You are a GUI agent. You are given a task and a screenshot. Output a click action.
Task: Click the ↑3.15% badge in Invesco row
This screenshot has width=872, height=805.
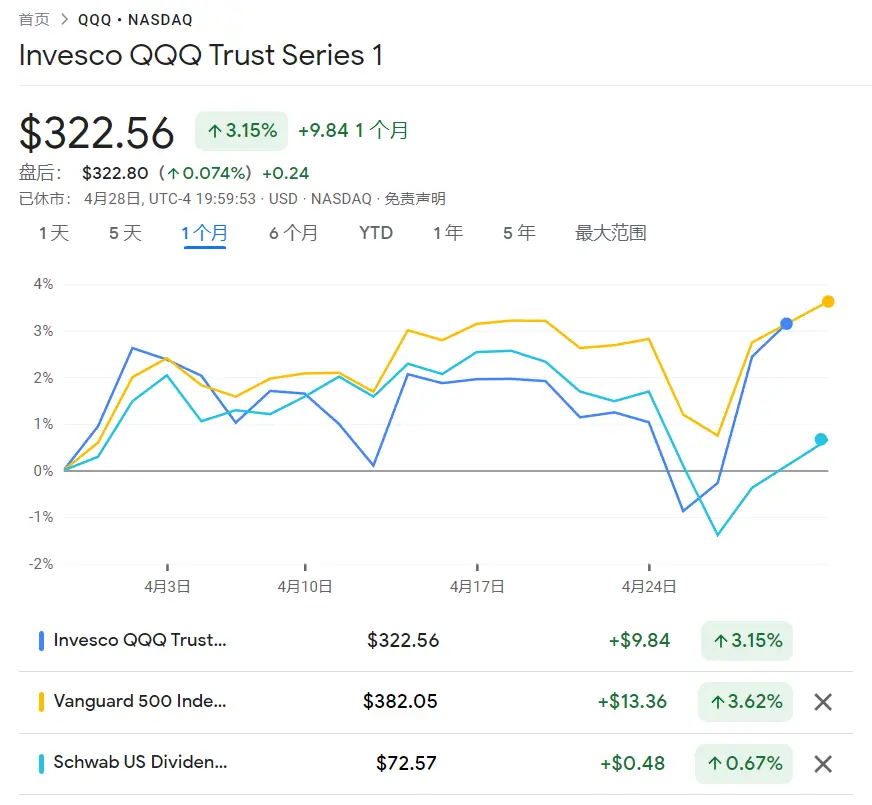pyautogui.click(x=747, y=640)
